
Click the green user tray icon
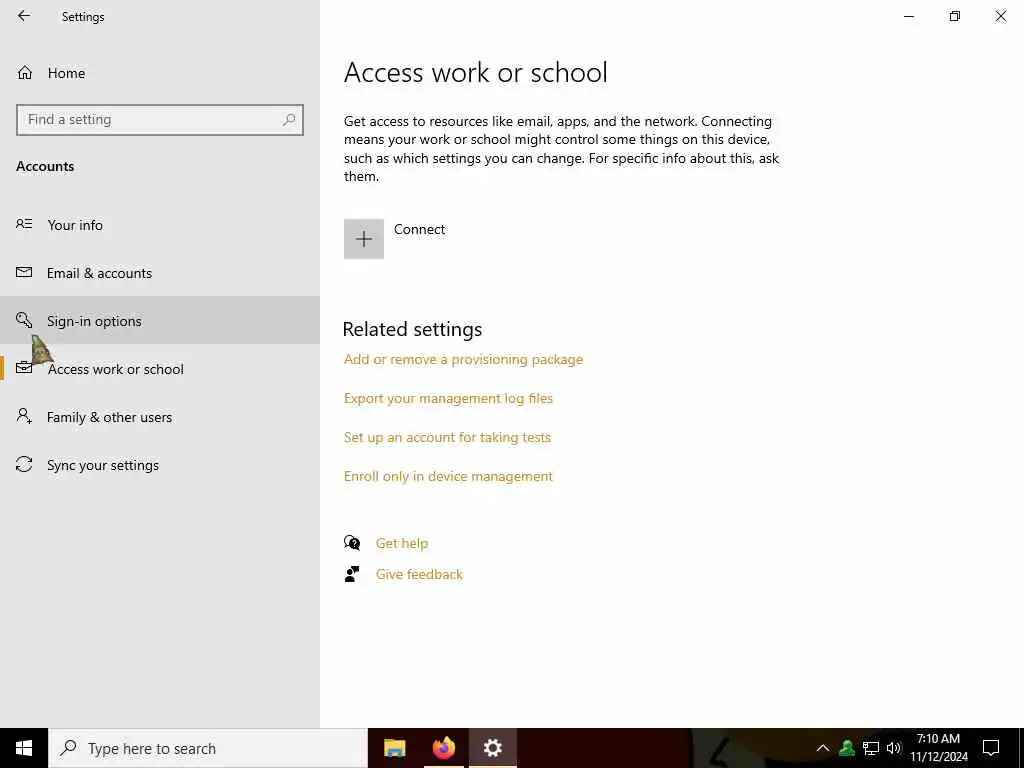[847, 748]
